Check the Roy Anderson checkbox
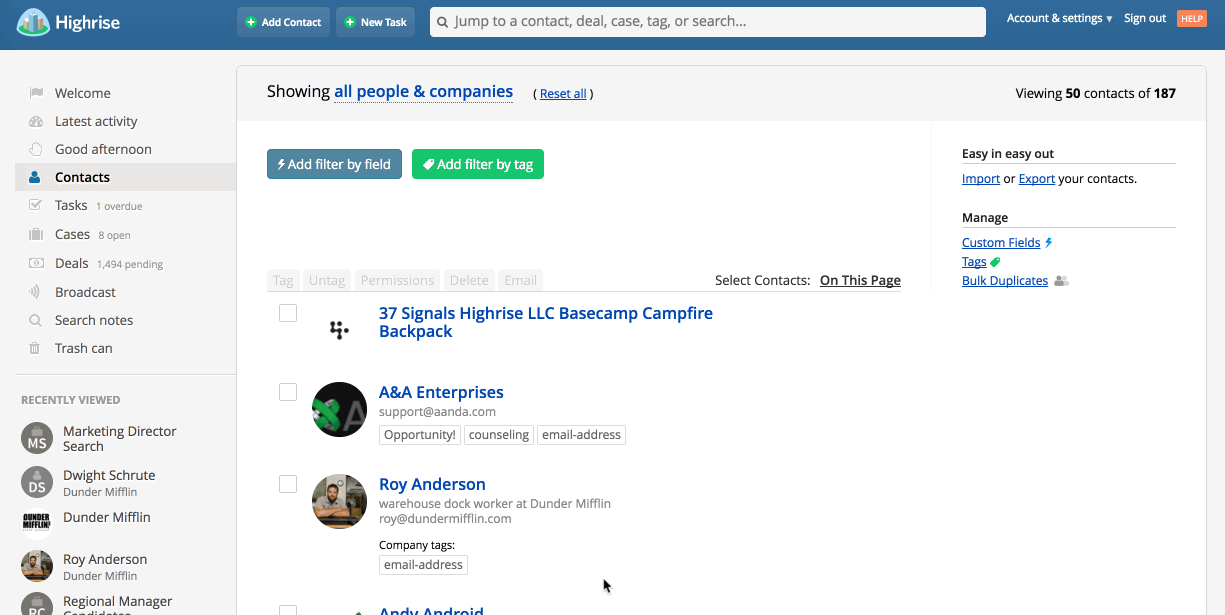 click(288, 484)
